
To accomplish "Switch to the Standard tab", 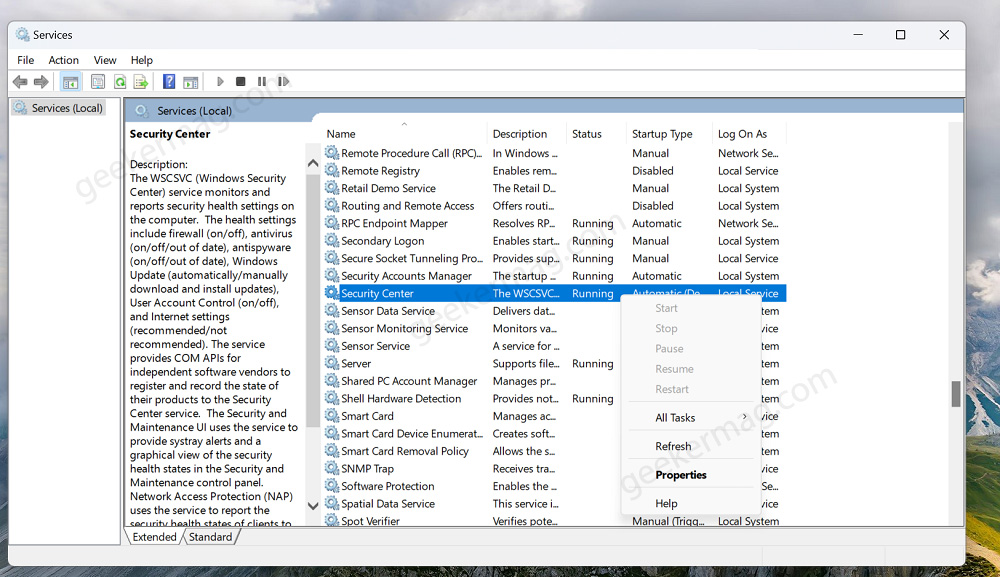I will coord(210,537).
